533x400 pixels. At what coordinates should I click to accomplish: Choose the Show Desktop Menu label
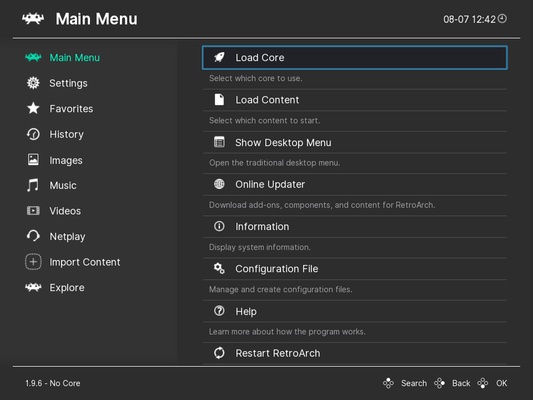(283, 143)
